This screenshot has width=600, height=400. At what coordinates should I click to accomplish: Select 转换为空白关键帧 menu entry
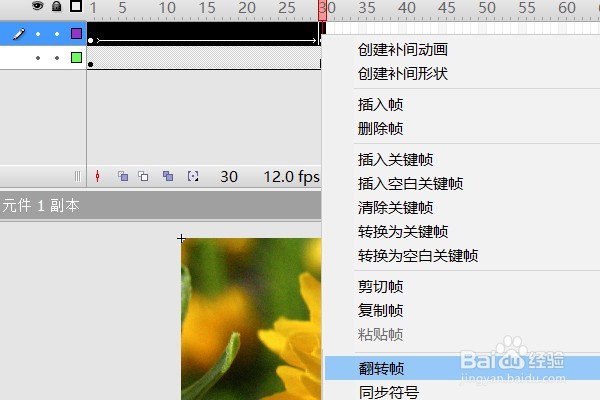tap(417, 256)
